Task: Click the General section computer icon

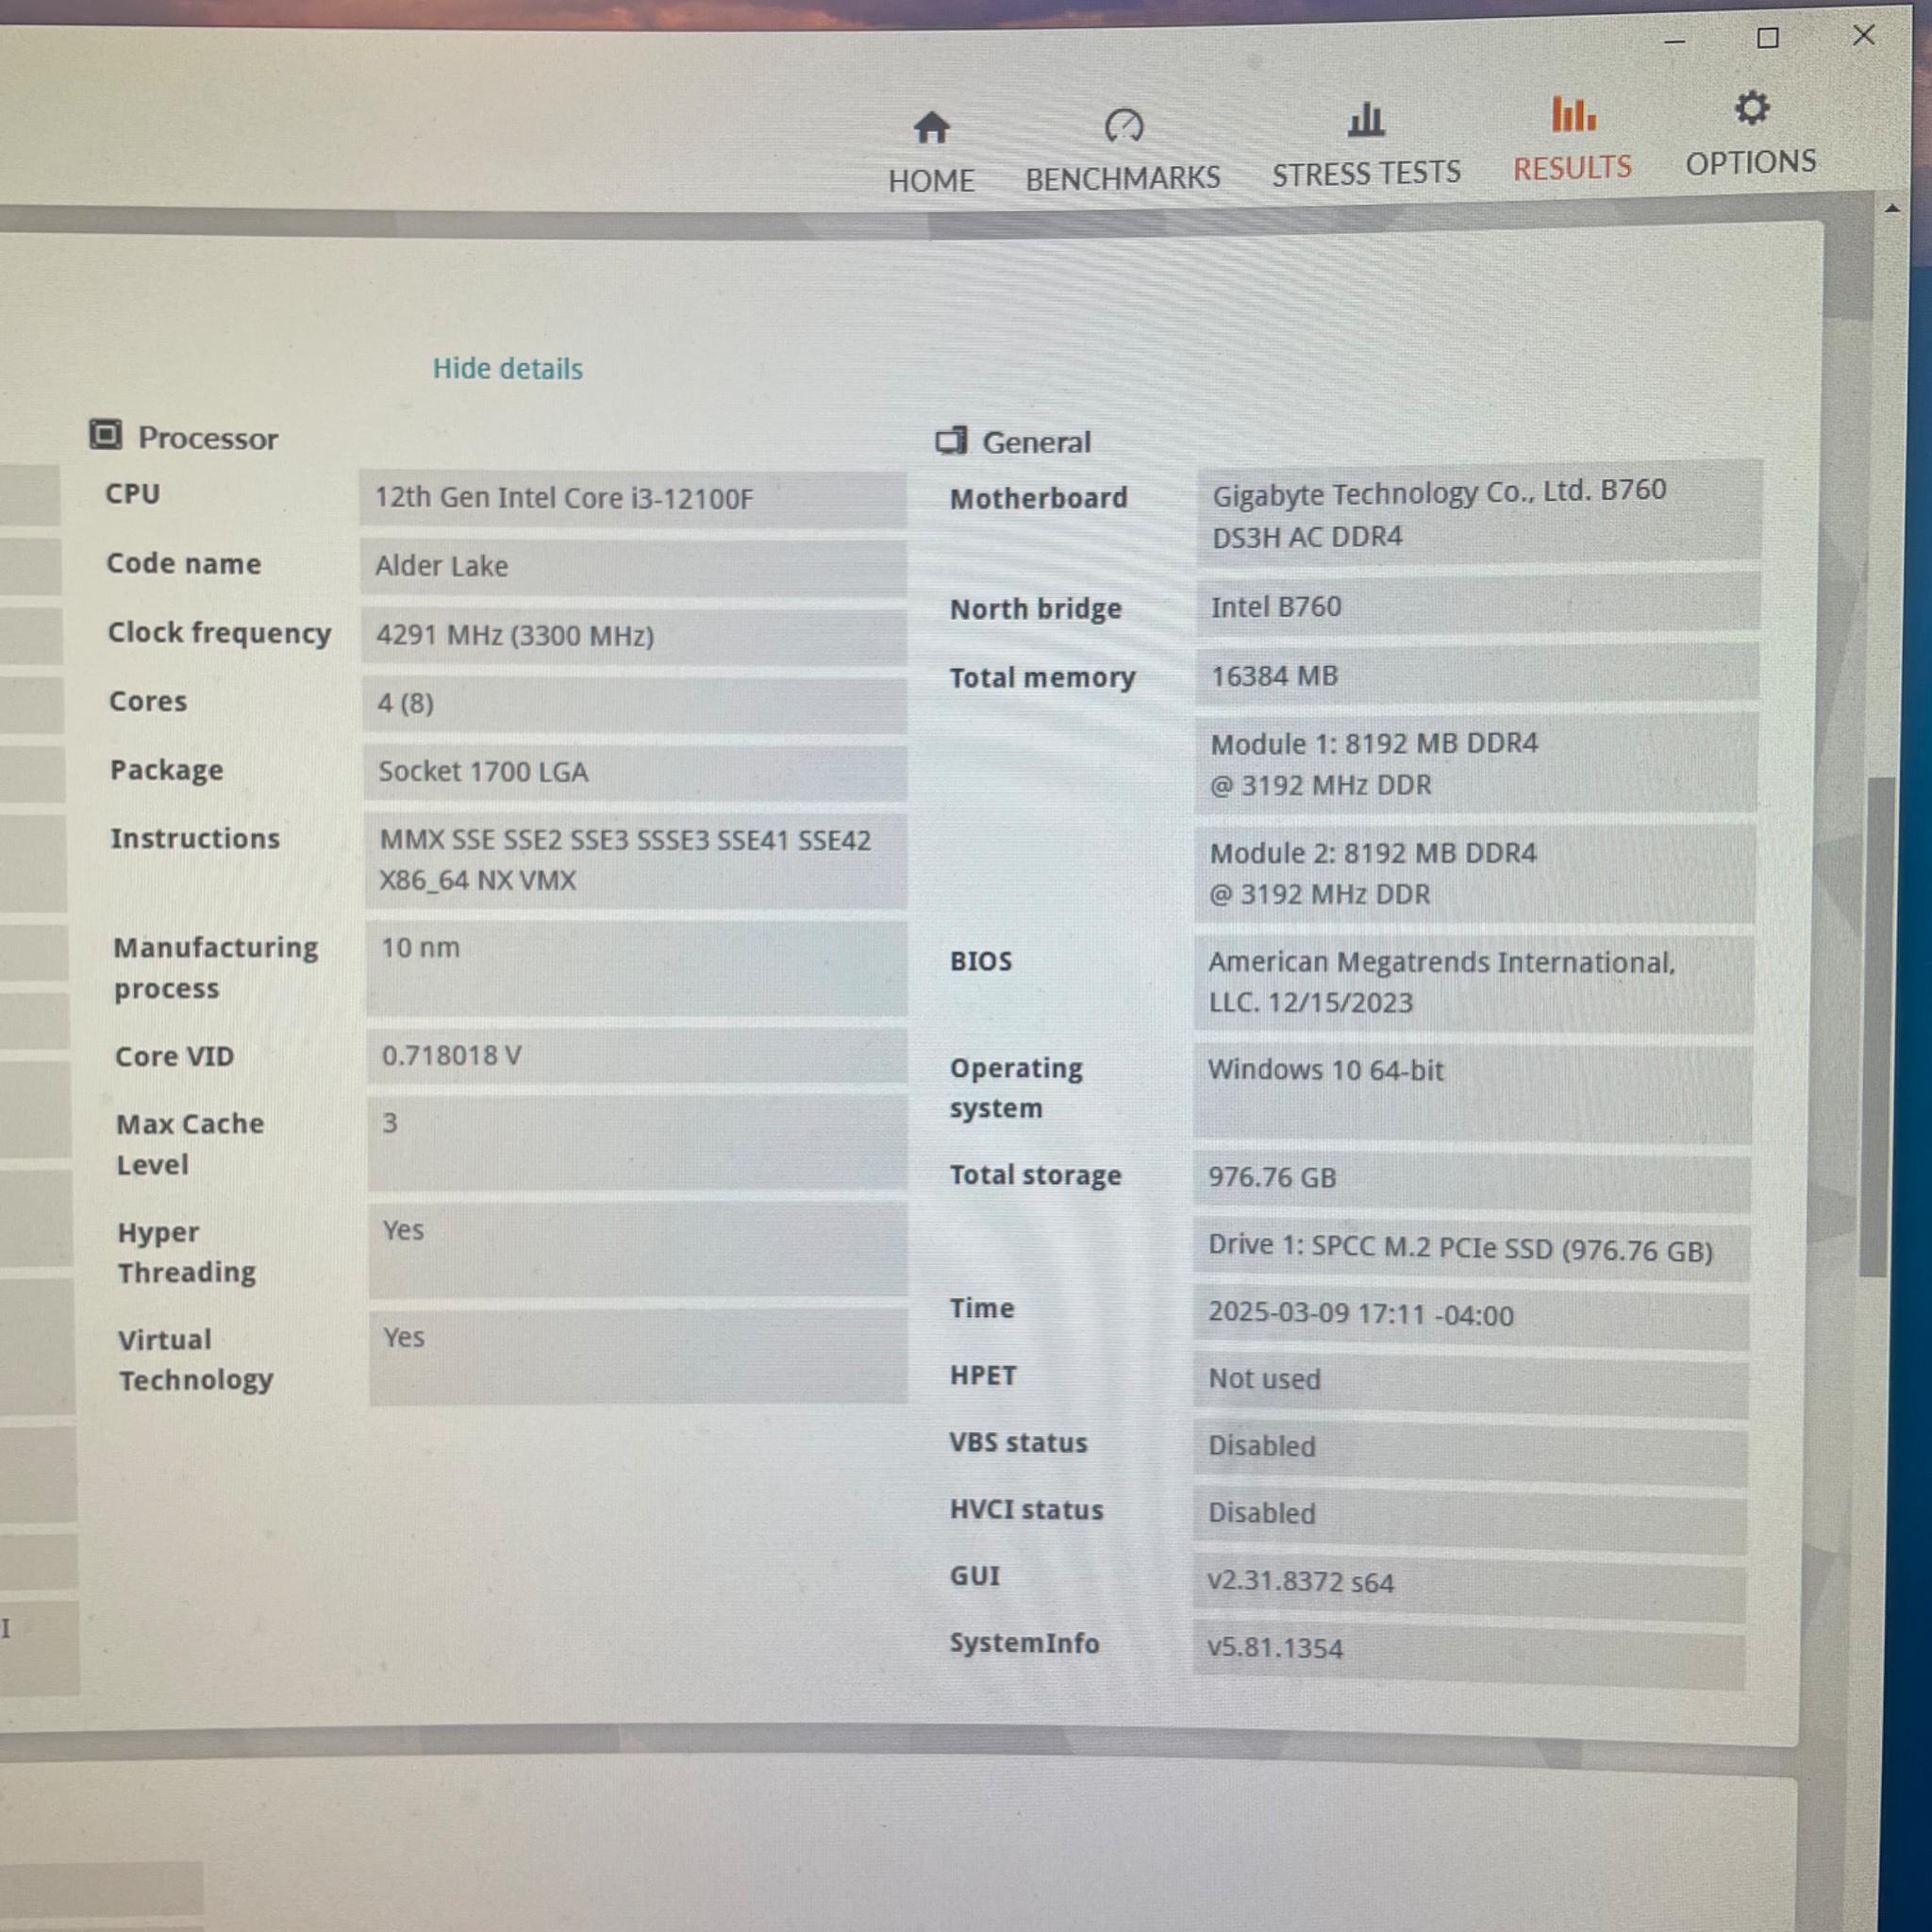Action: pyautogui.click(x=951, y=440)
